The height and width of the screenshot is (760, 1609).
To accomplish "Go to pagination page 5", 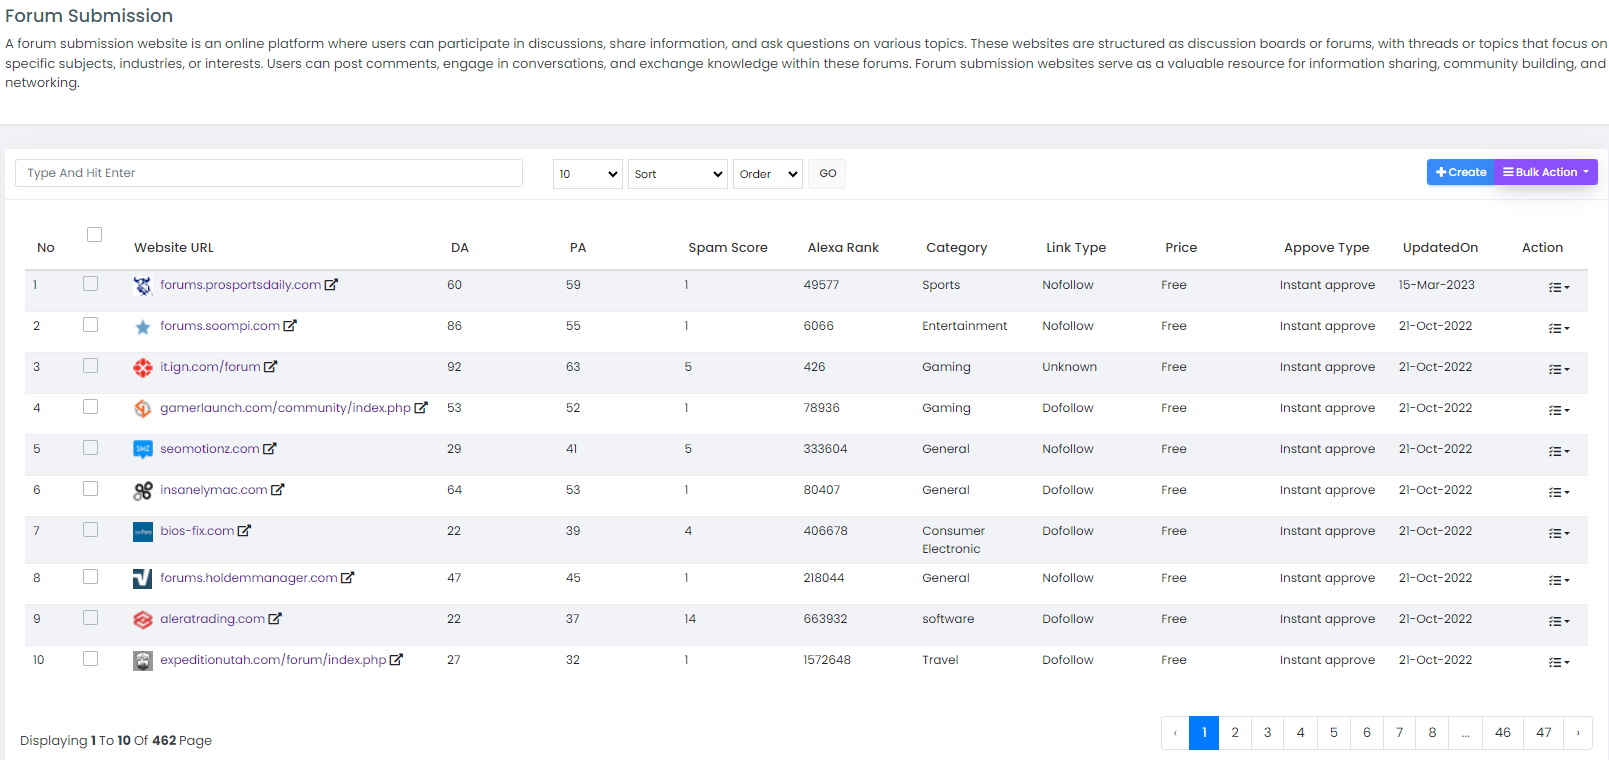I will 1334,733.
